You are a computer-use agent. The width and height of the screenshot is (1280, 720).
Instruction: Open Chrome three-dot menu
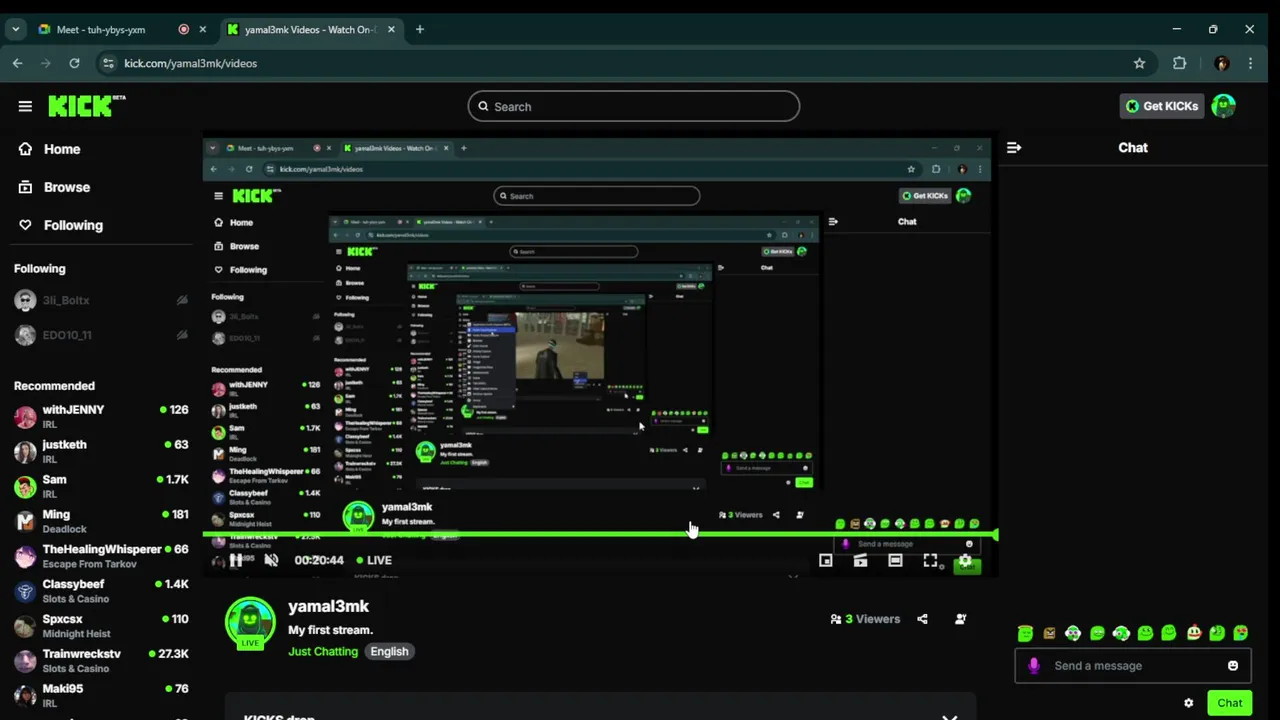pos(1251,63)
